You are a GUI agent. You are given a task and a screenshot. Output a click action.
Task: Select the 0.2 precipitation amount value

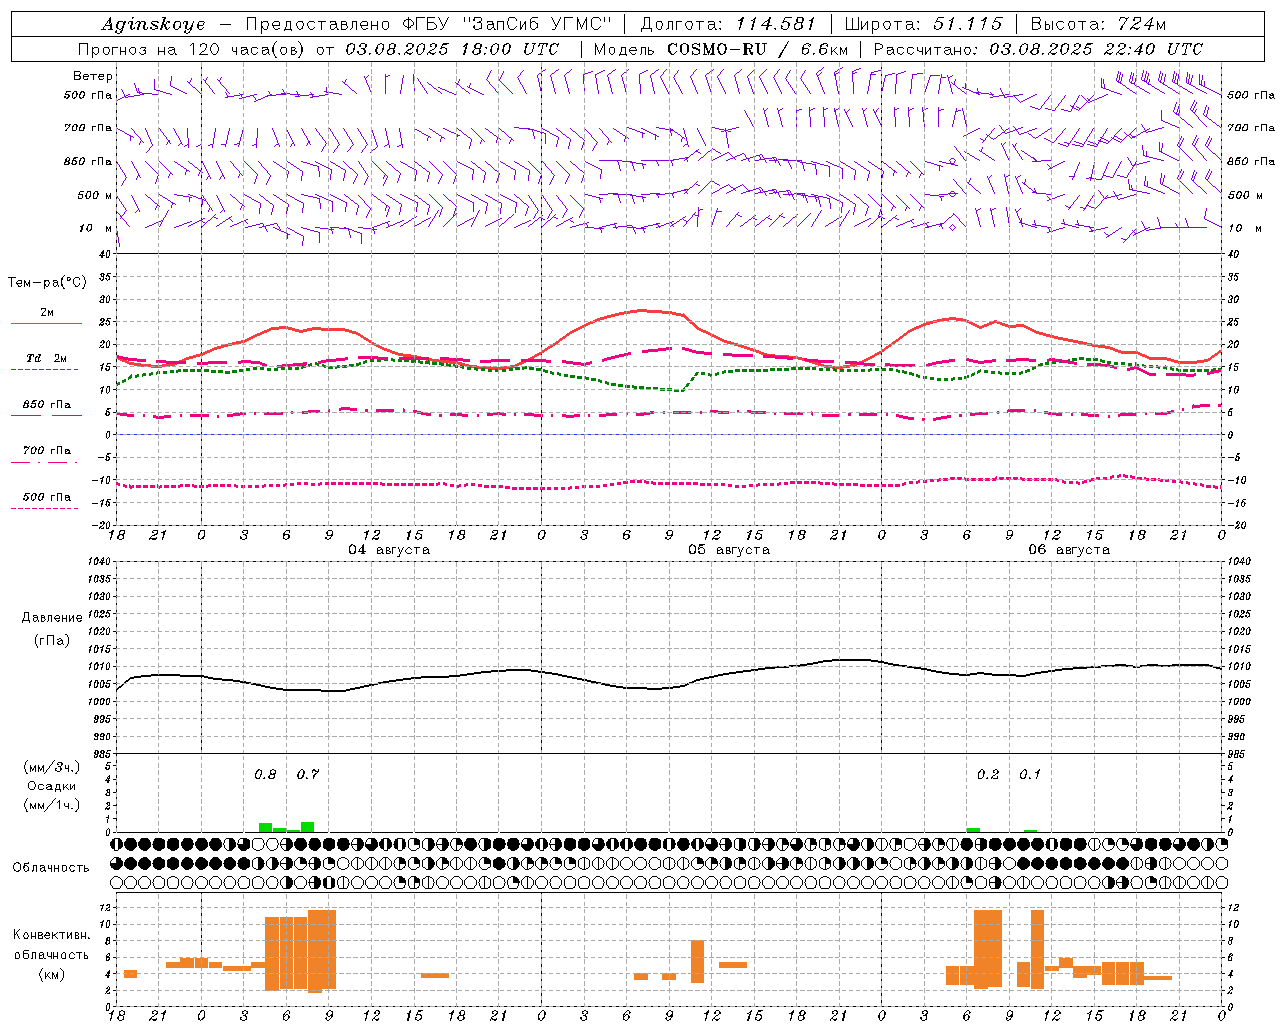987,774
